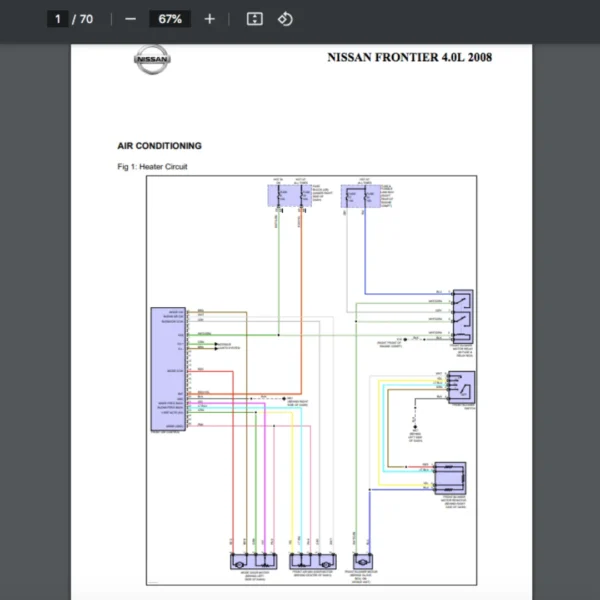Click the zoom out minus icon

pos(130,19)
